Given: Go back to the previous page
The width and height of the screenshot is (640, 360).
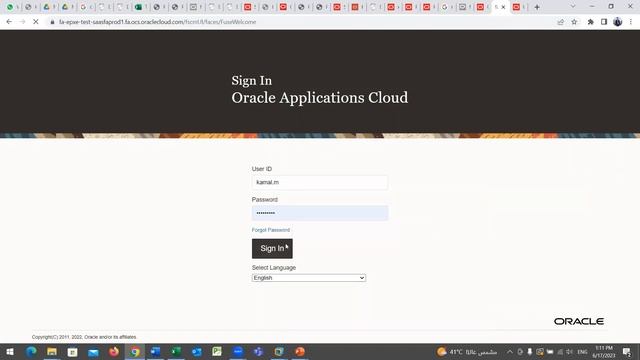Looking at the screenshot, I should pos(9,22).
